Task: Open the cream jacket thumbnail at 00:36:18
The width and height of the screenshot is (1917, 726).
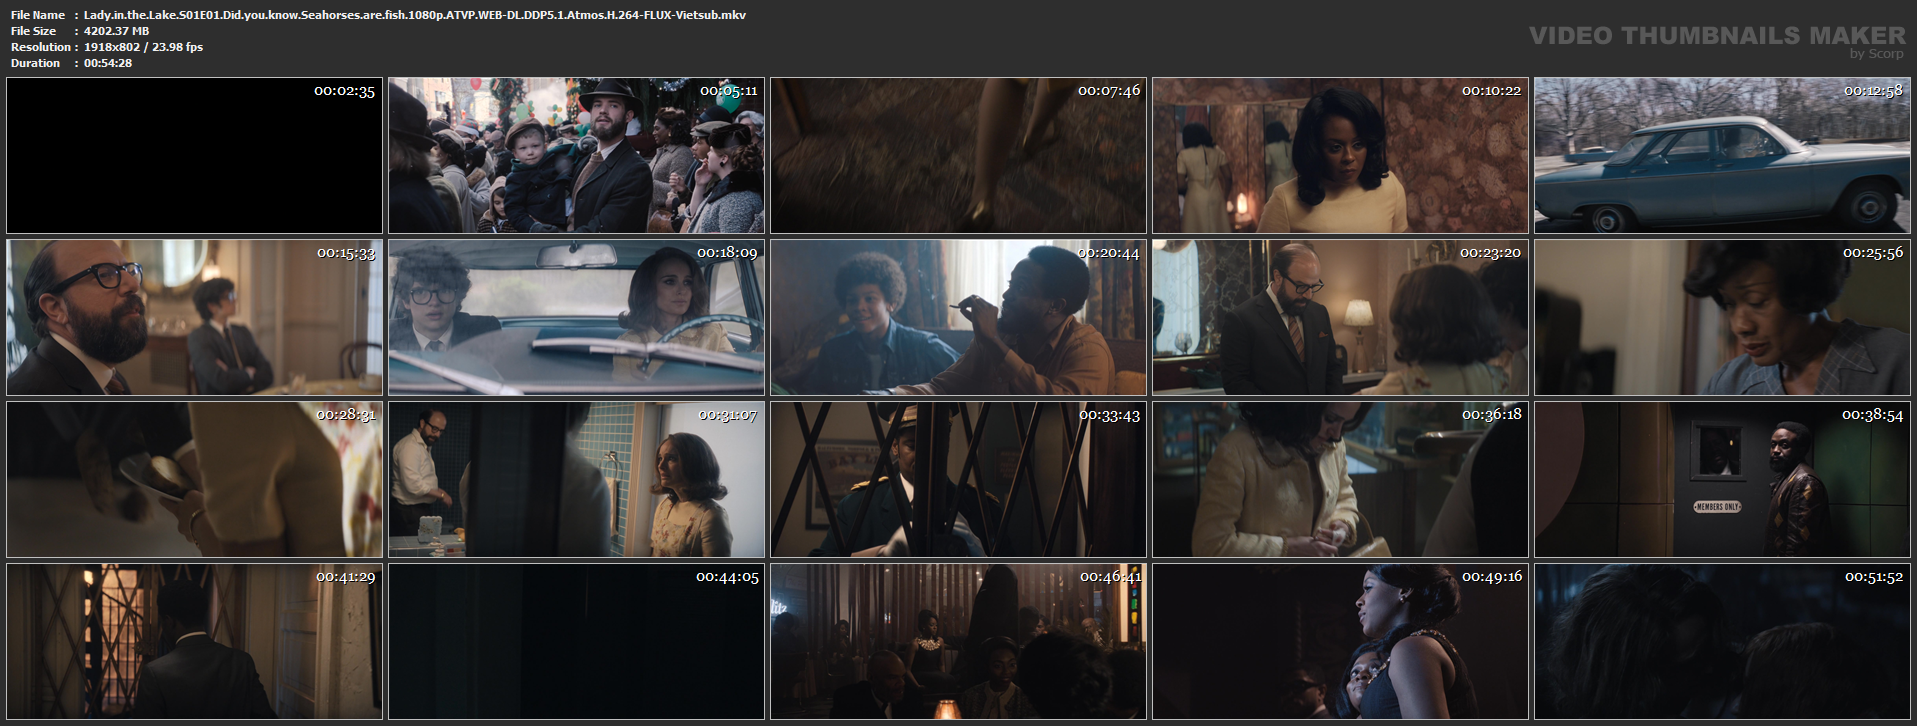Action: tap(1340, 480)
